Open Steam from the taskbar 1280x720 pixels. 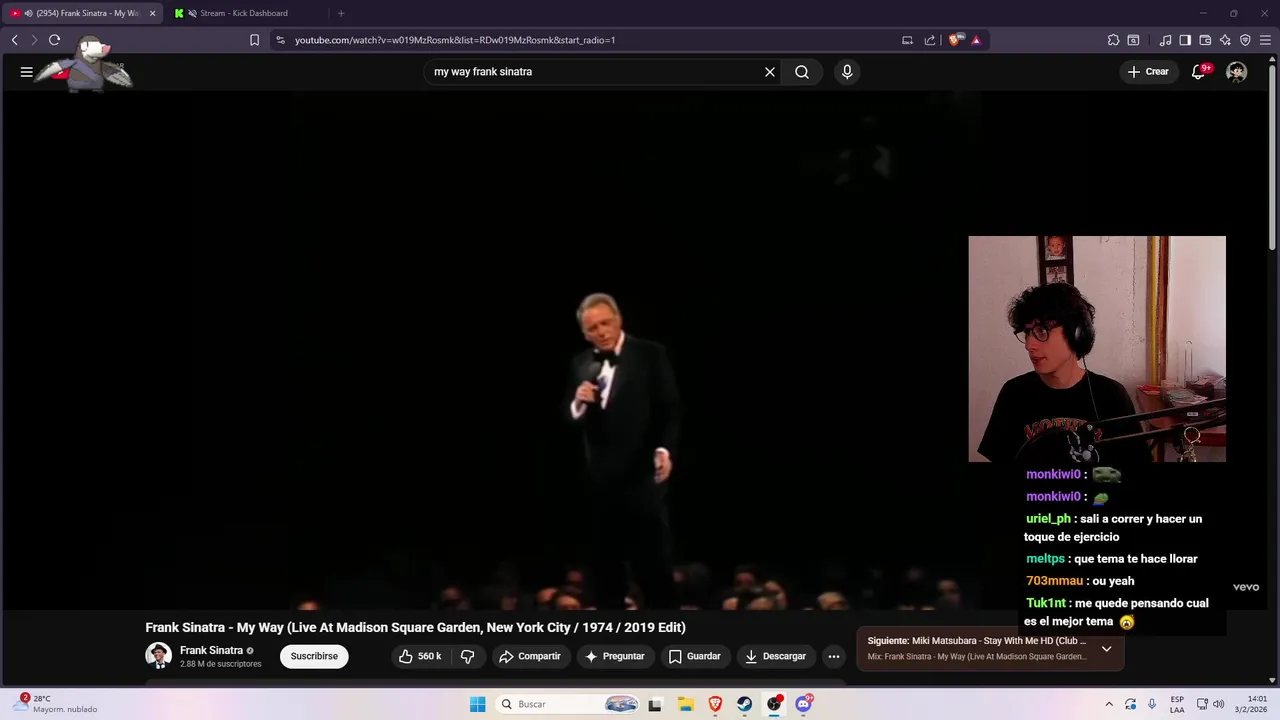745,704
